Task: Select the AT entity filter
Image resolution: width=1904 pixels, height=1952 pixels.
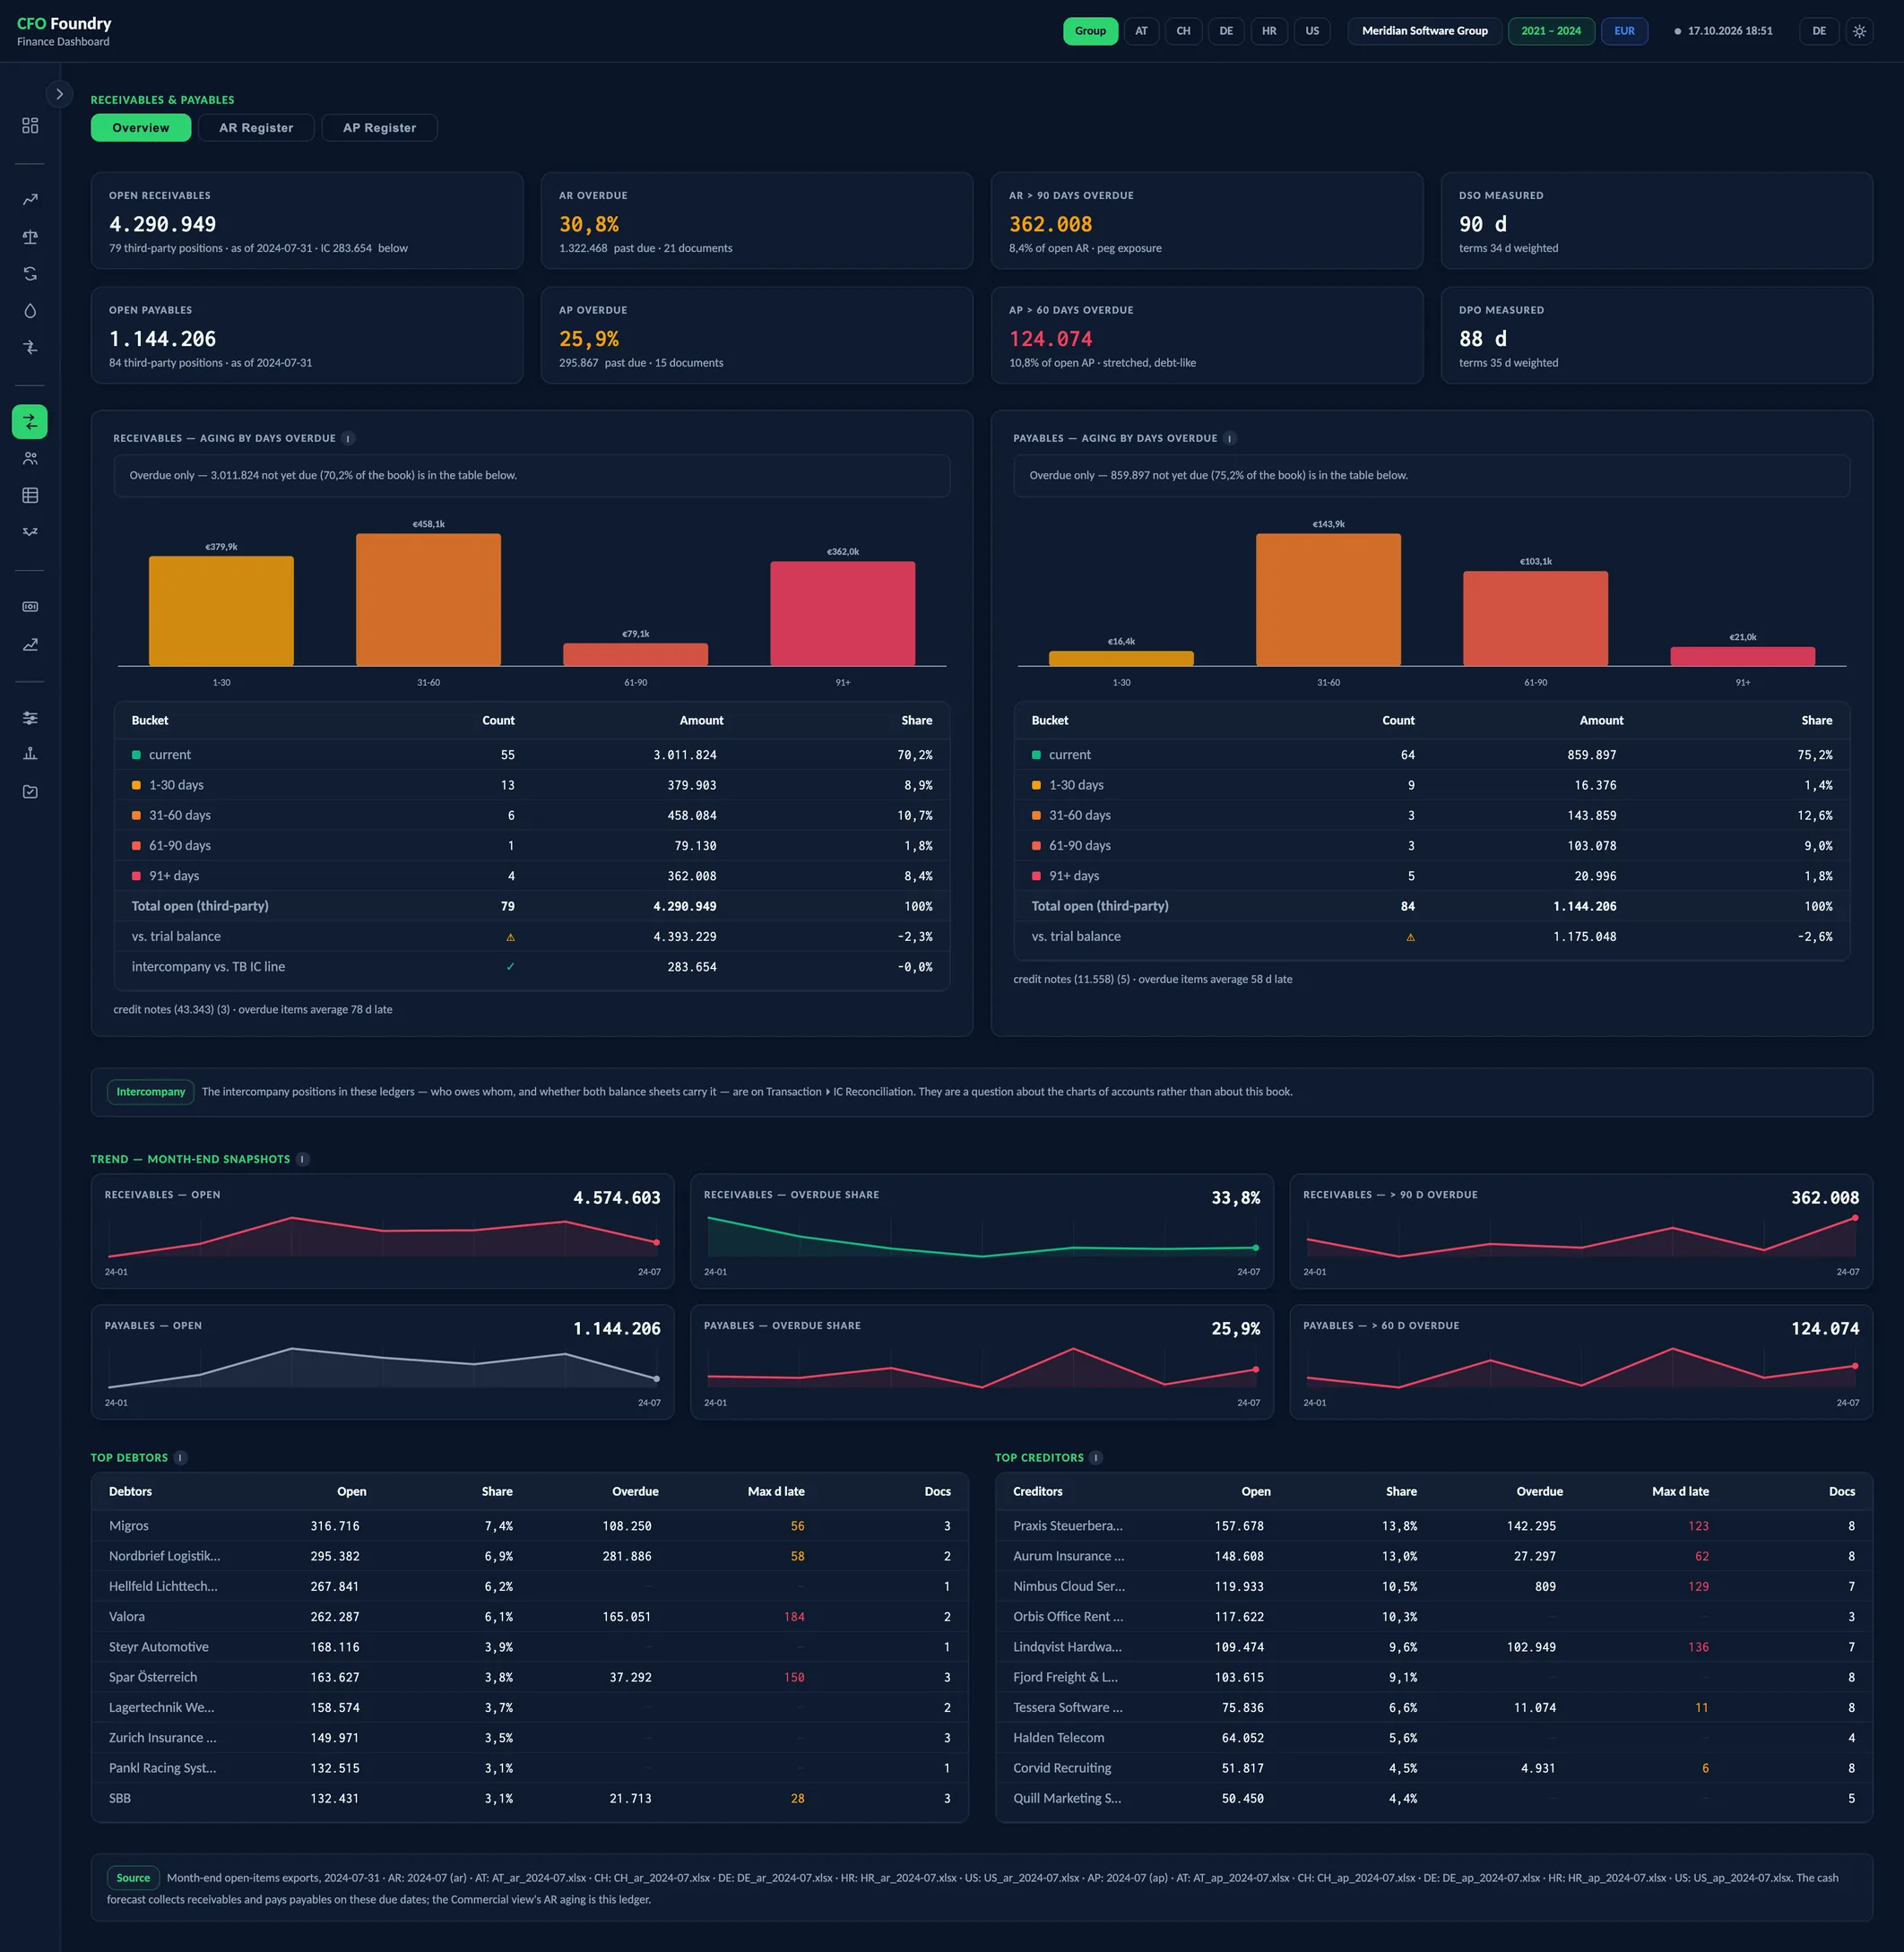Action: coord(1141,31)
